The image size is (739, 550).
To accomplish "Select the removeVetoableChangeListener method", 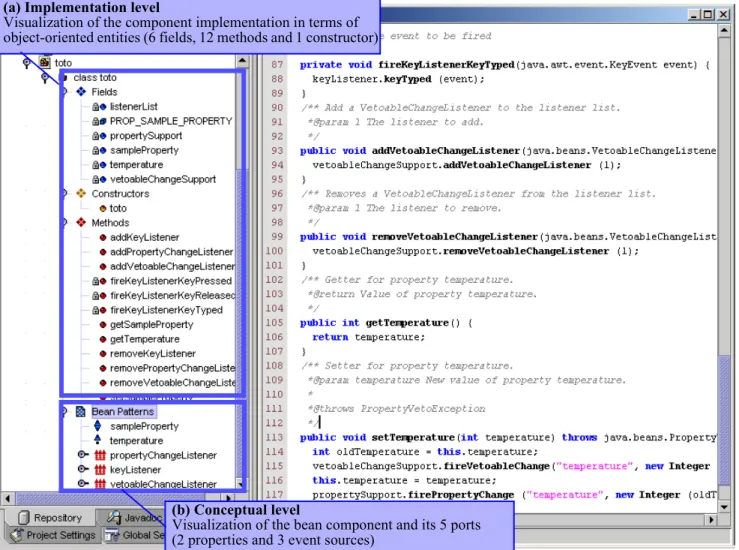I will pos(172,383).
